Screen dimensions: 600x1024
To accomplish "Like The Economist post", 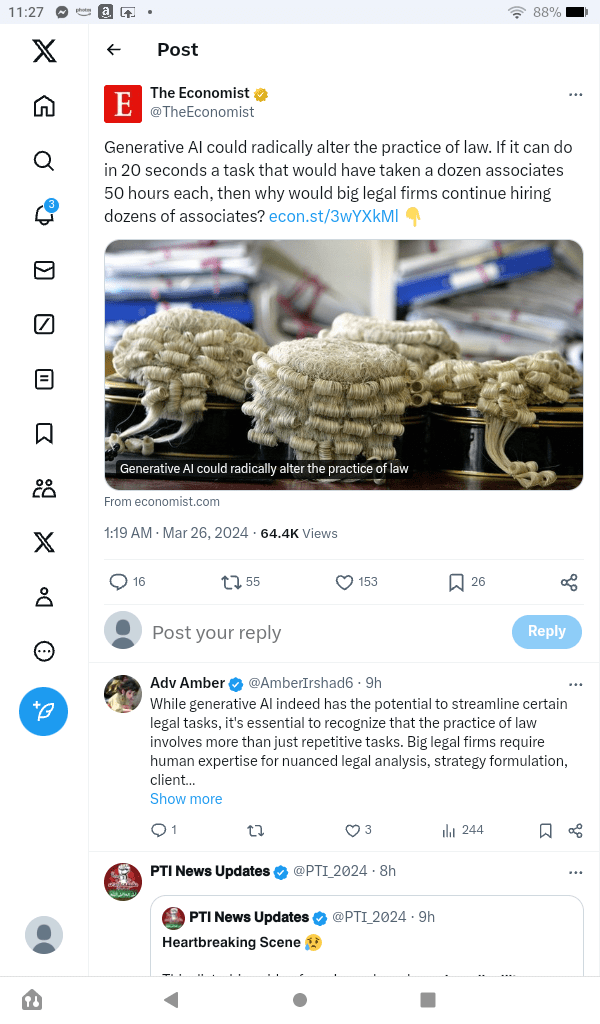I will tap(345, 582).
